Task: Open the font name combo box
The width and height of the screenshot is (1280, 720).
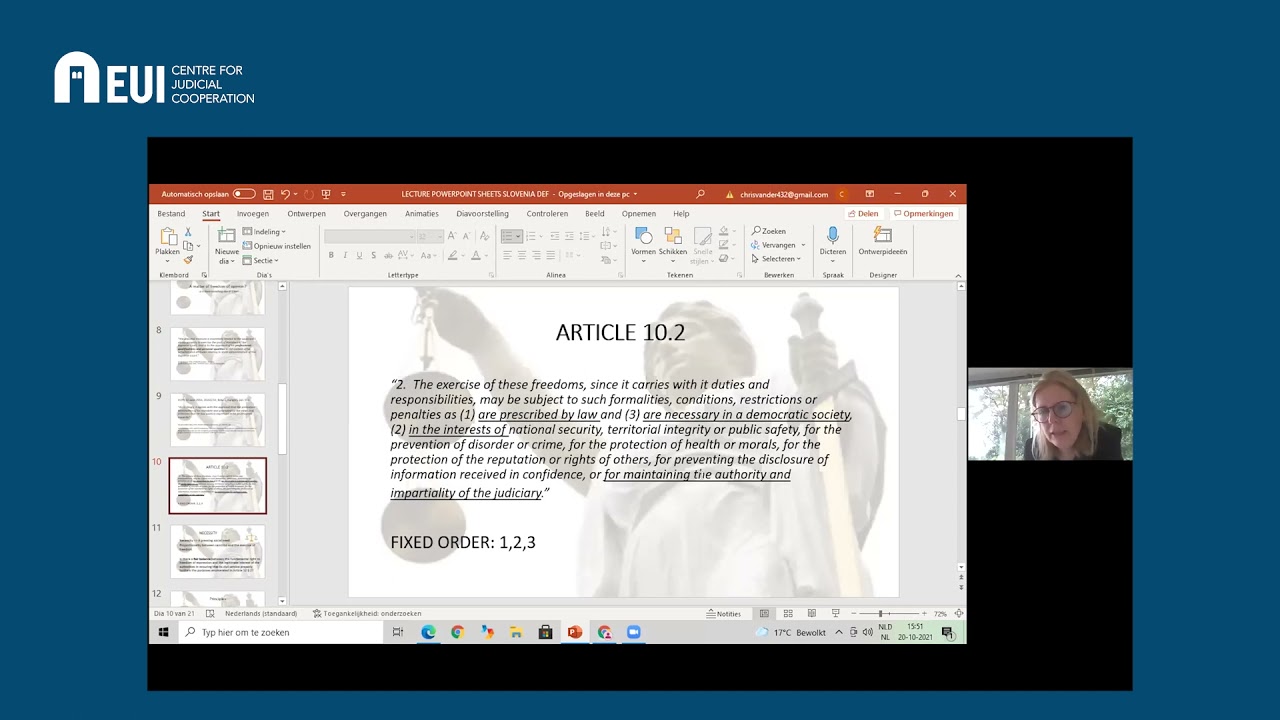Action: coord(369,236)
